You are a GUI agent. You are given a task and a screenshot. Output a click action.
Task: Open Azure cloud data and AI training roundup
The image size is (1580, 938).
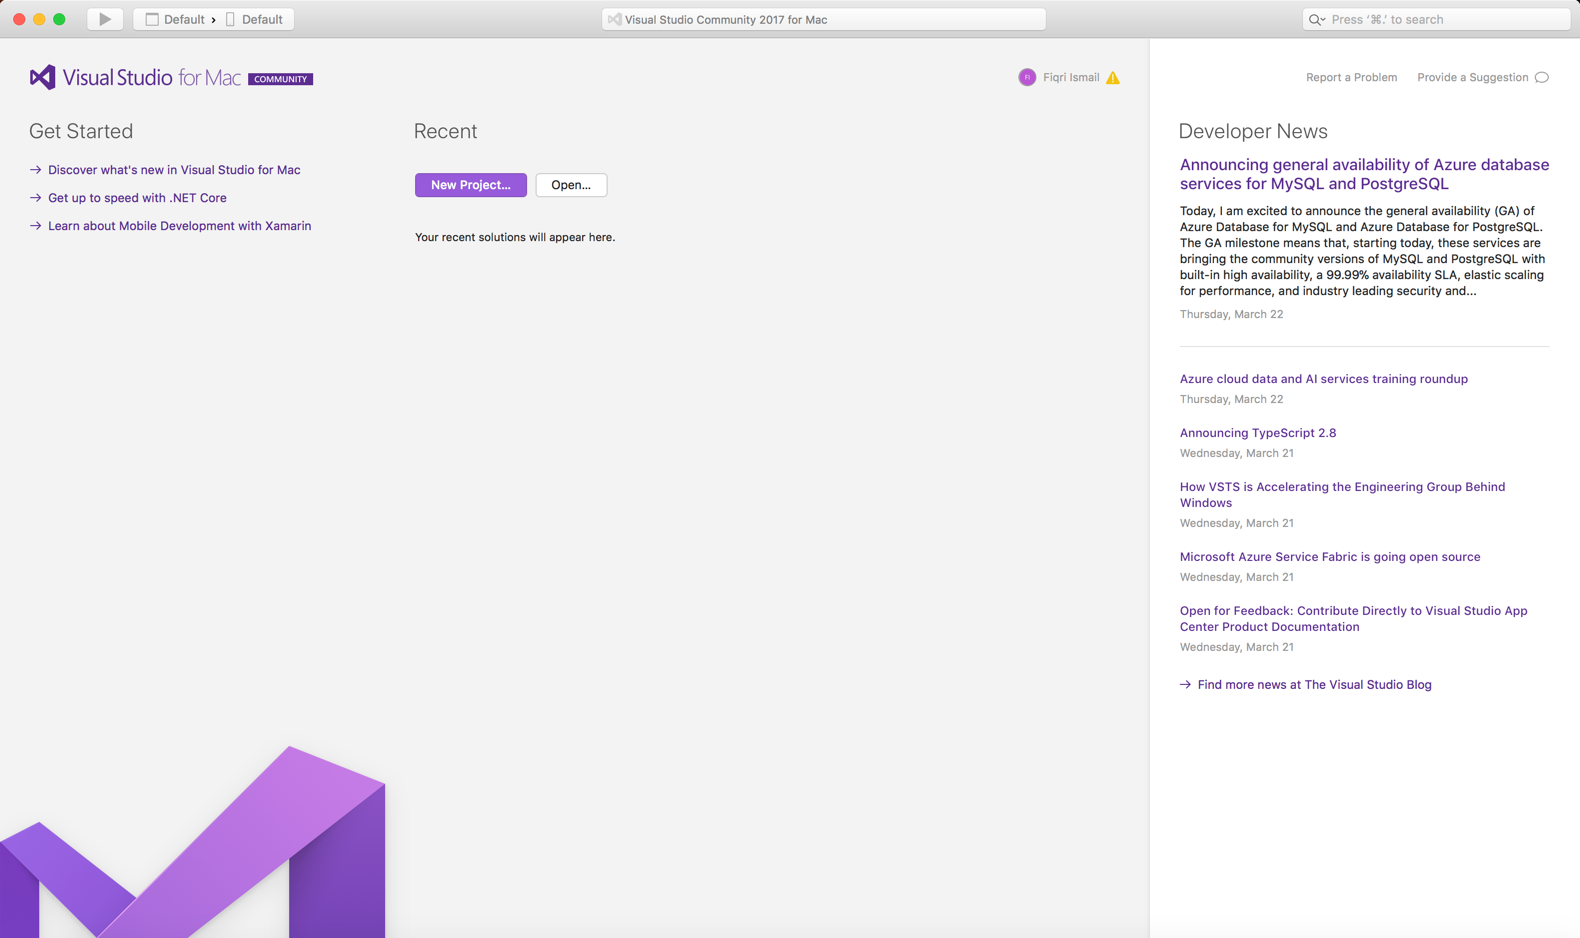[1323, 379]
